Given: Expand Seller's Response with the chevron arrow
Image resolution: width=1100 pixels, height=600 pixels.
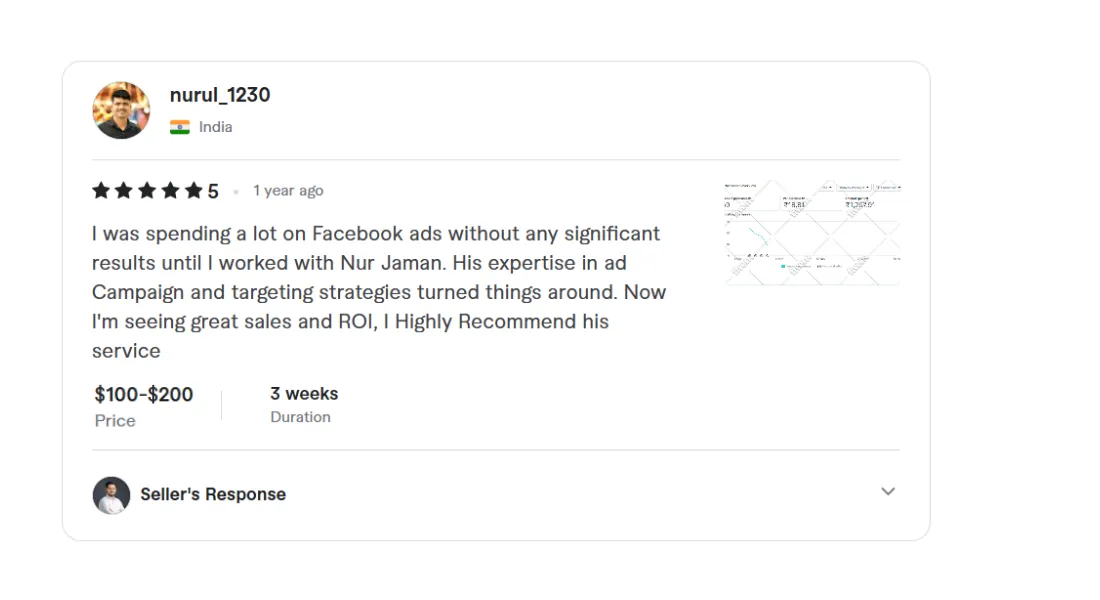Looking at the screenshot, I should pyautogui.click(x=888, y=492).
